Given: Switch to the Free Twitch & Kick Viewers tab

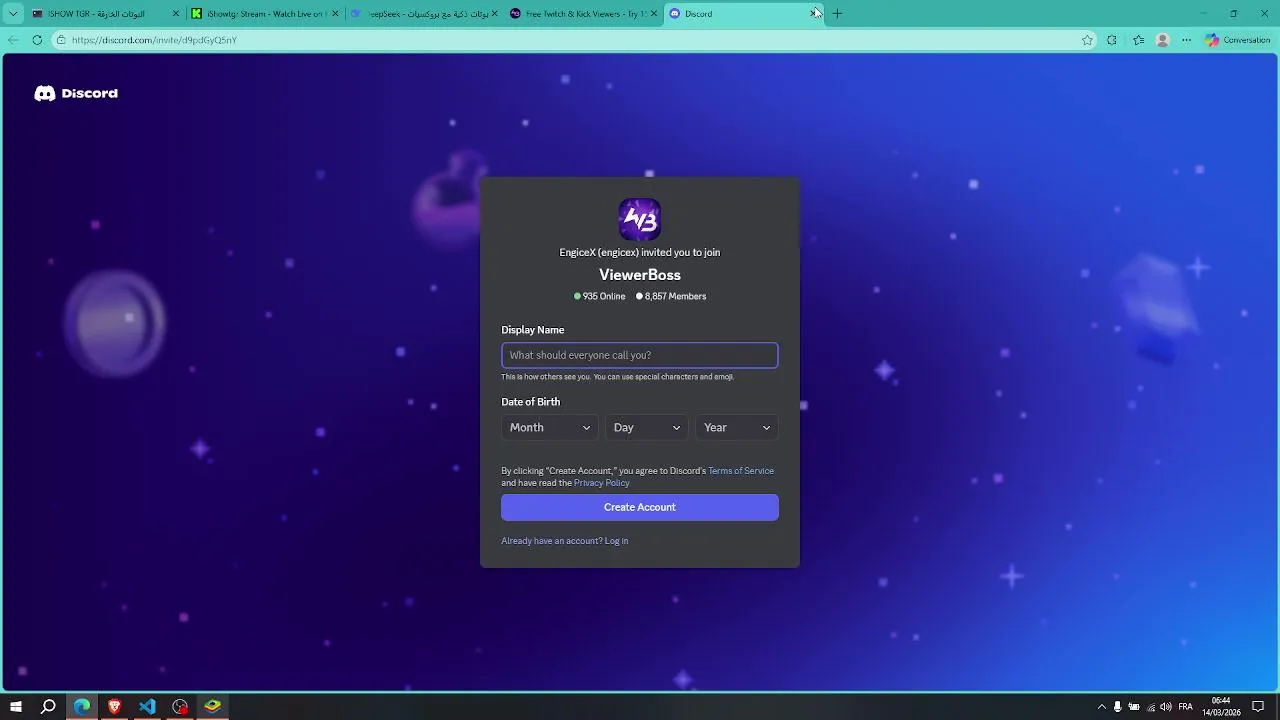Looking at the screenshot, I should [x=583, y=14].
